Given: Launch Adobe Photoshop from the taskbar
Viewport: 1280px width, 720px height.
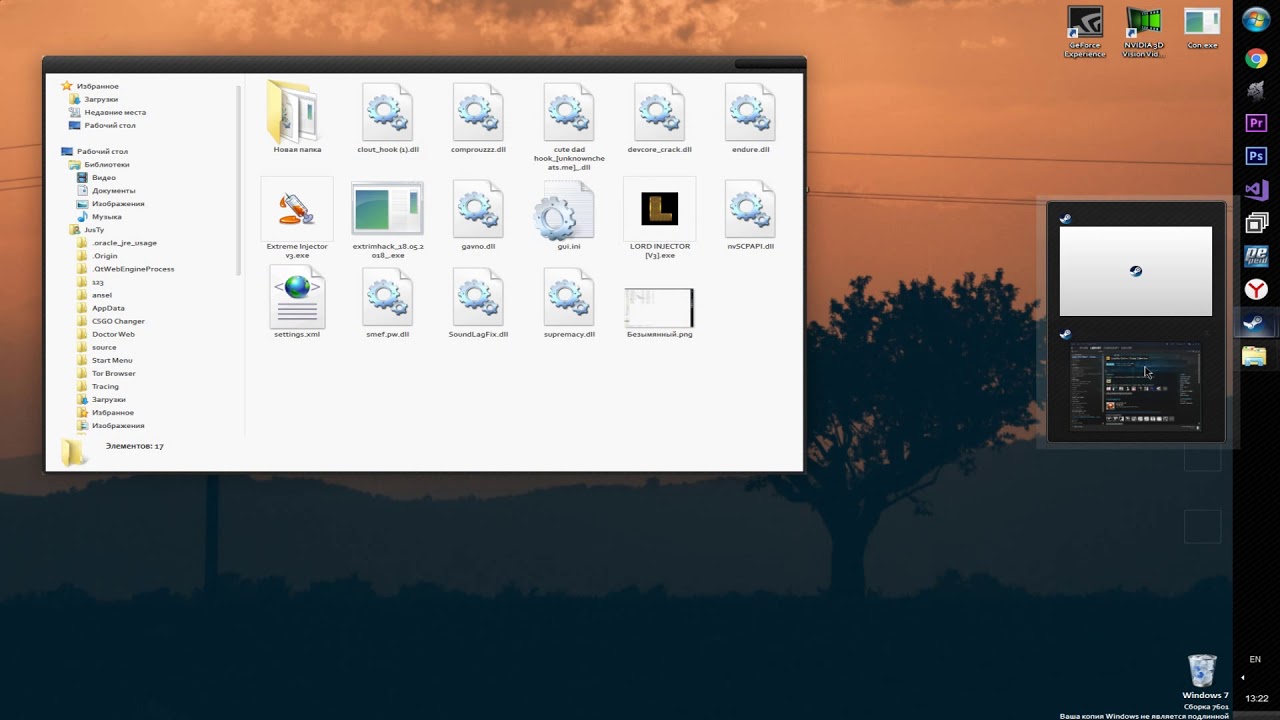Looking at the screenshot, I should click(x=1256, y=156).
